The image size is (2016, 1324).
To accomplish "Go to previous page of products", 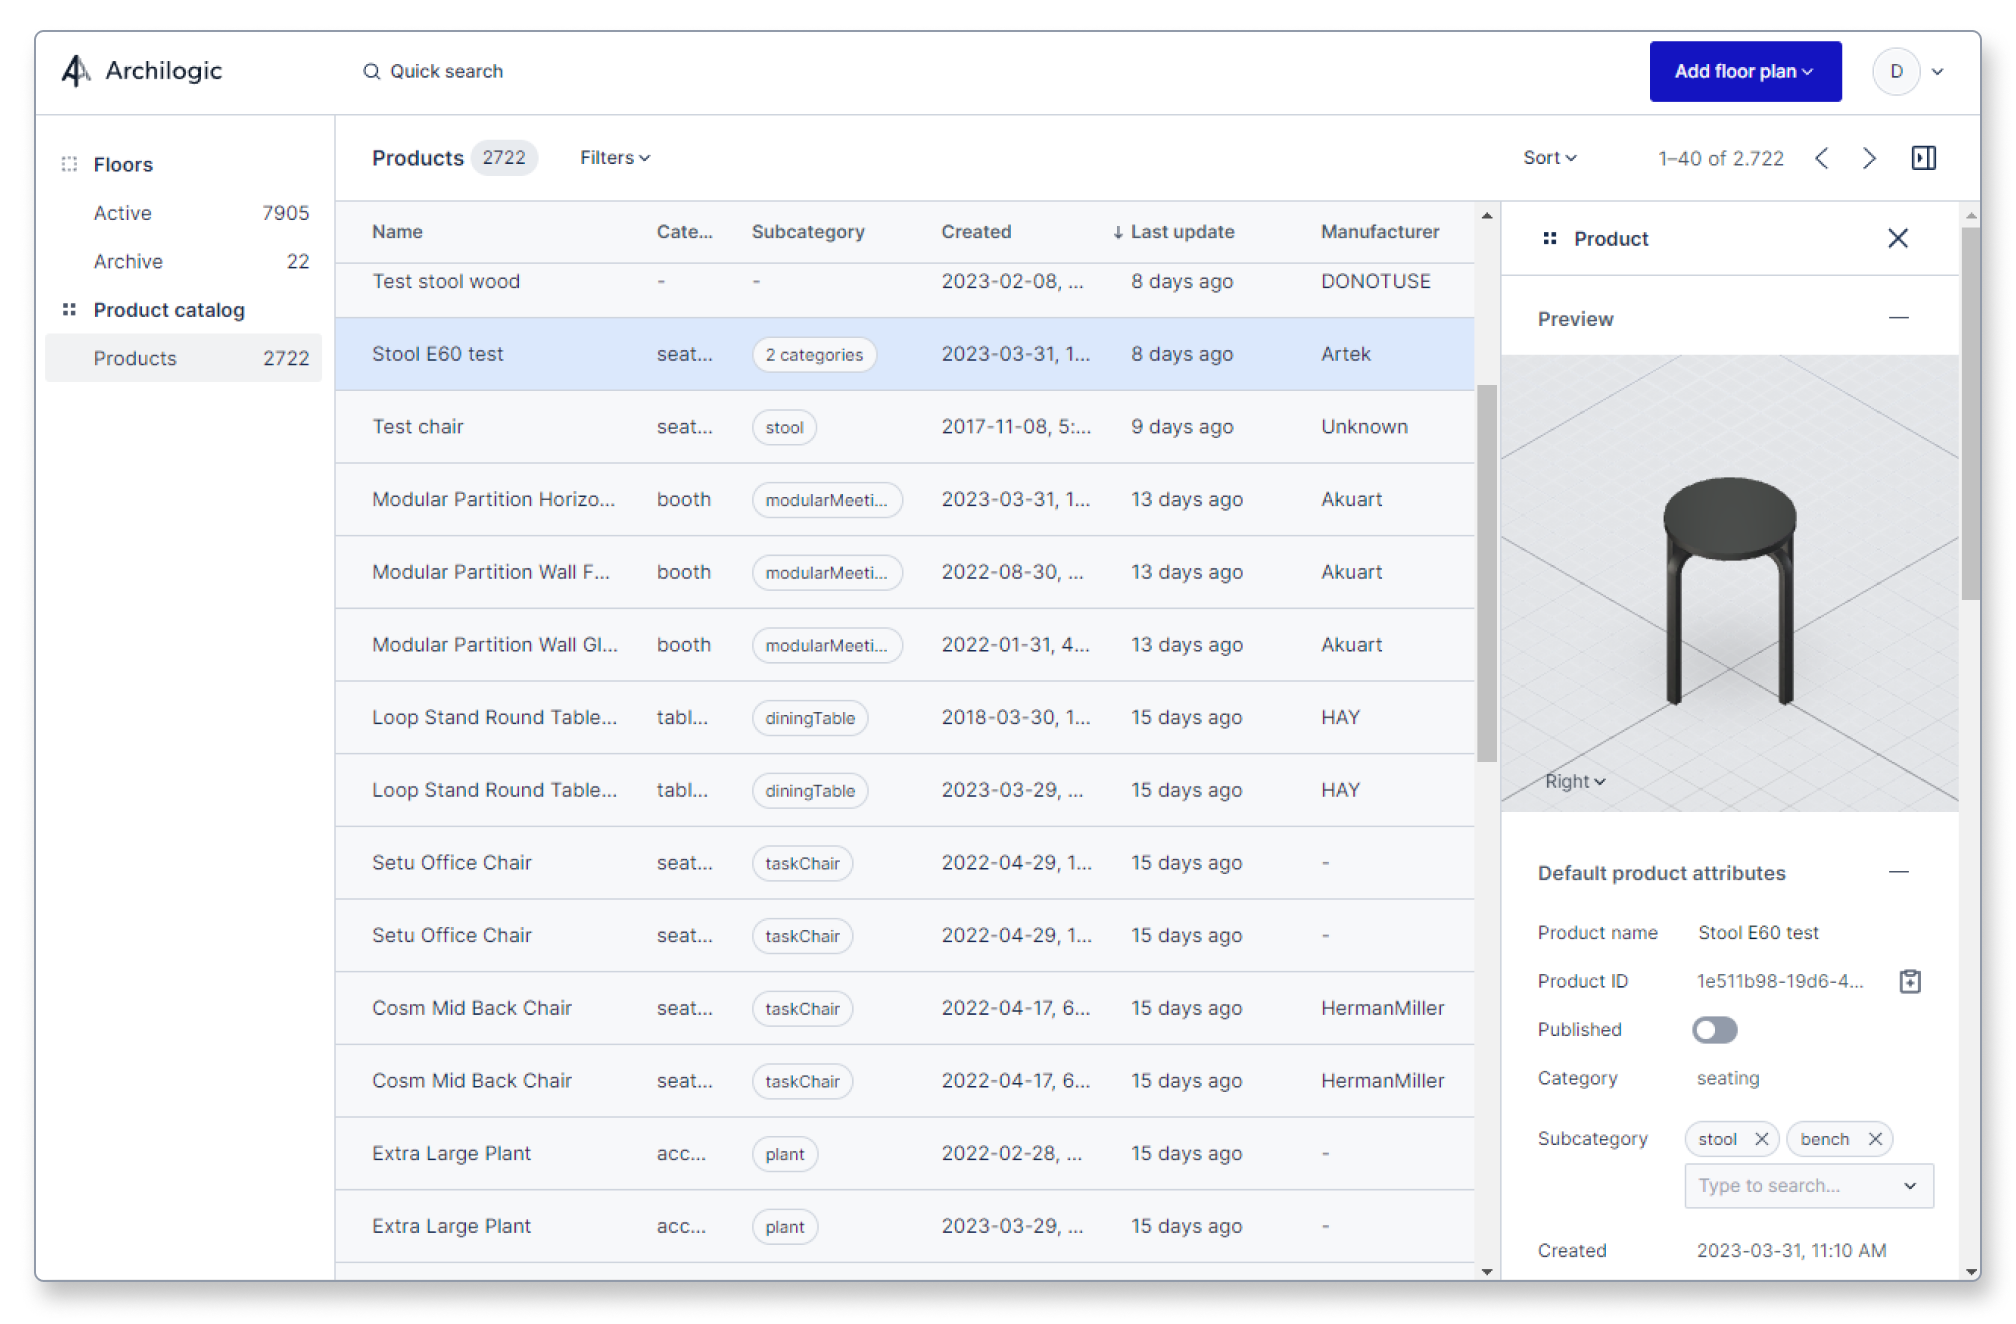I will pyautogui.click(x=1823, y=158).
